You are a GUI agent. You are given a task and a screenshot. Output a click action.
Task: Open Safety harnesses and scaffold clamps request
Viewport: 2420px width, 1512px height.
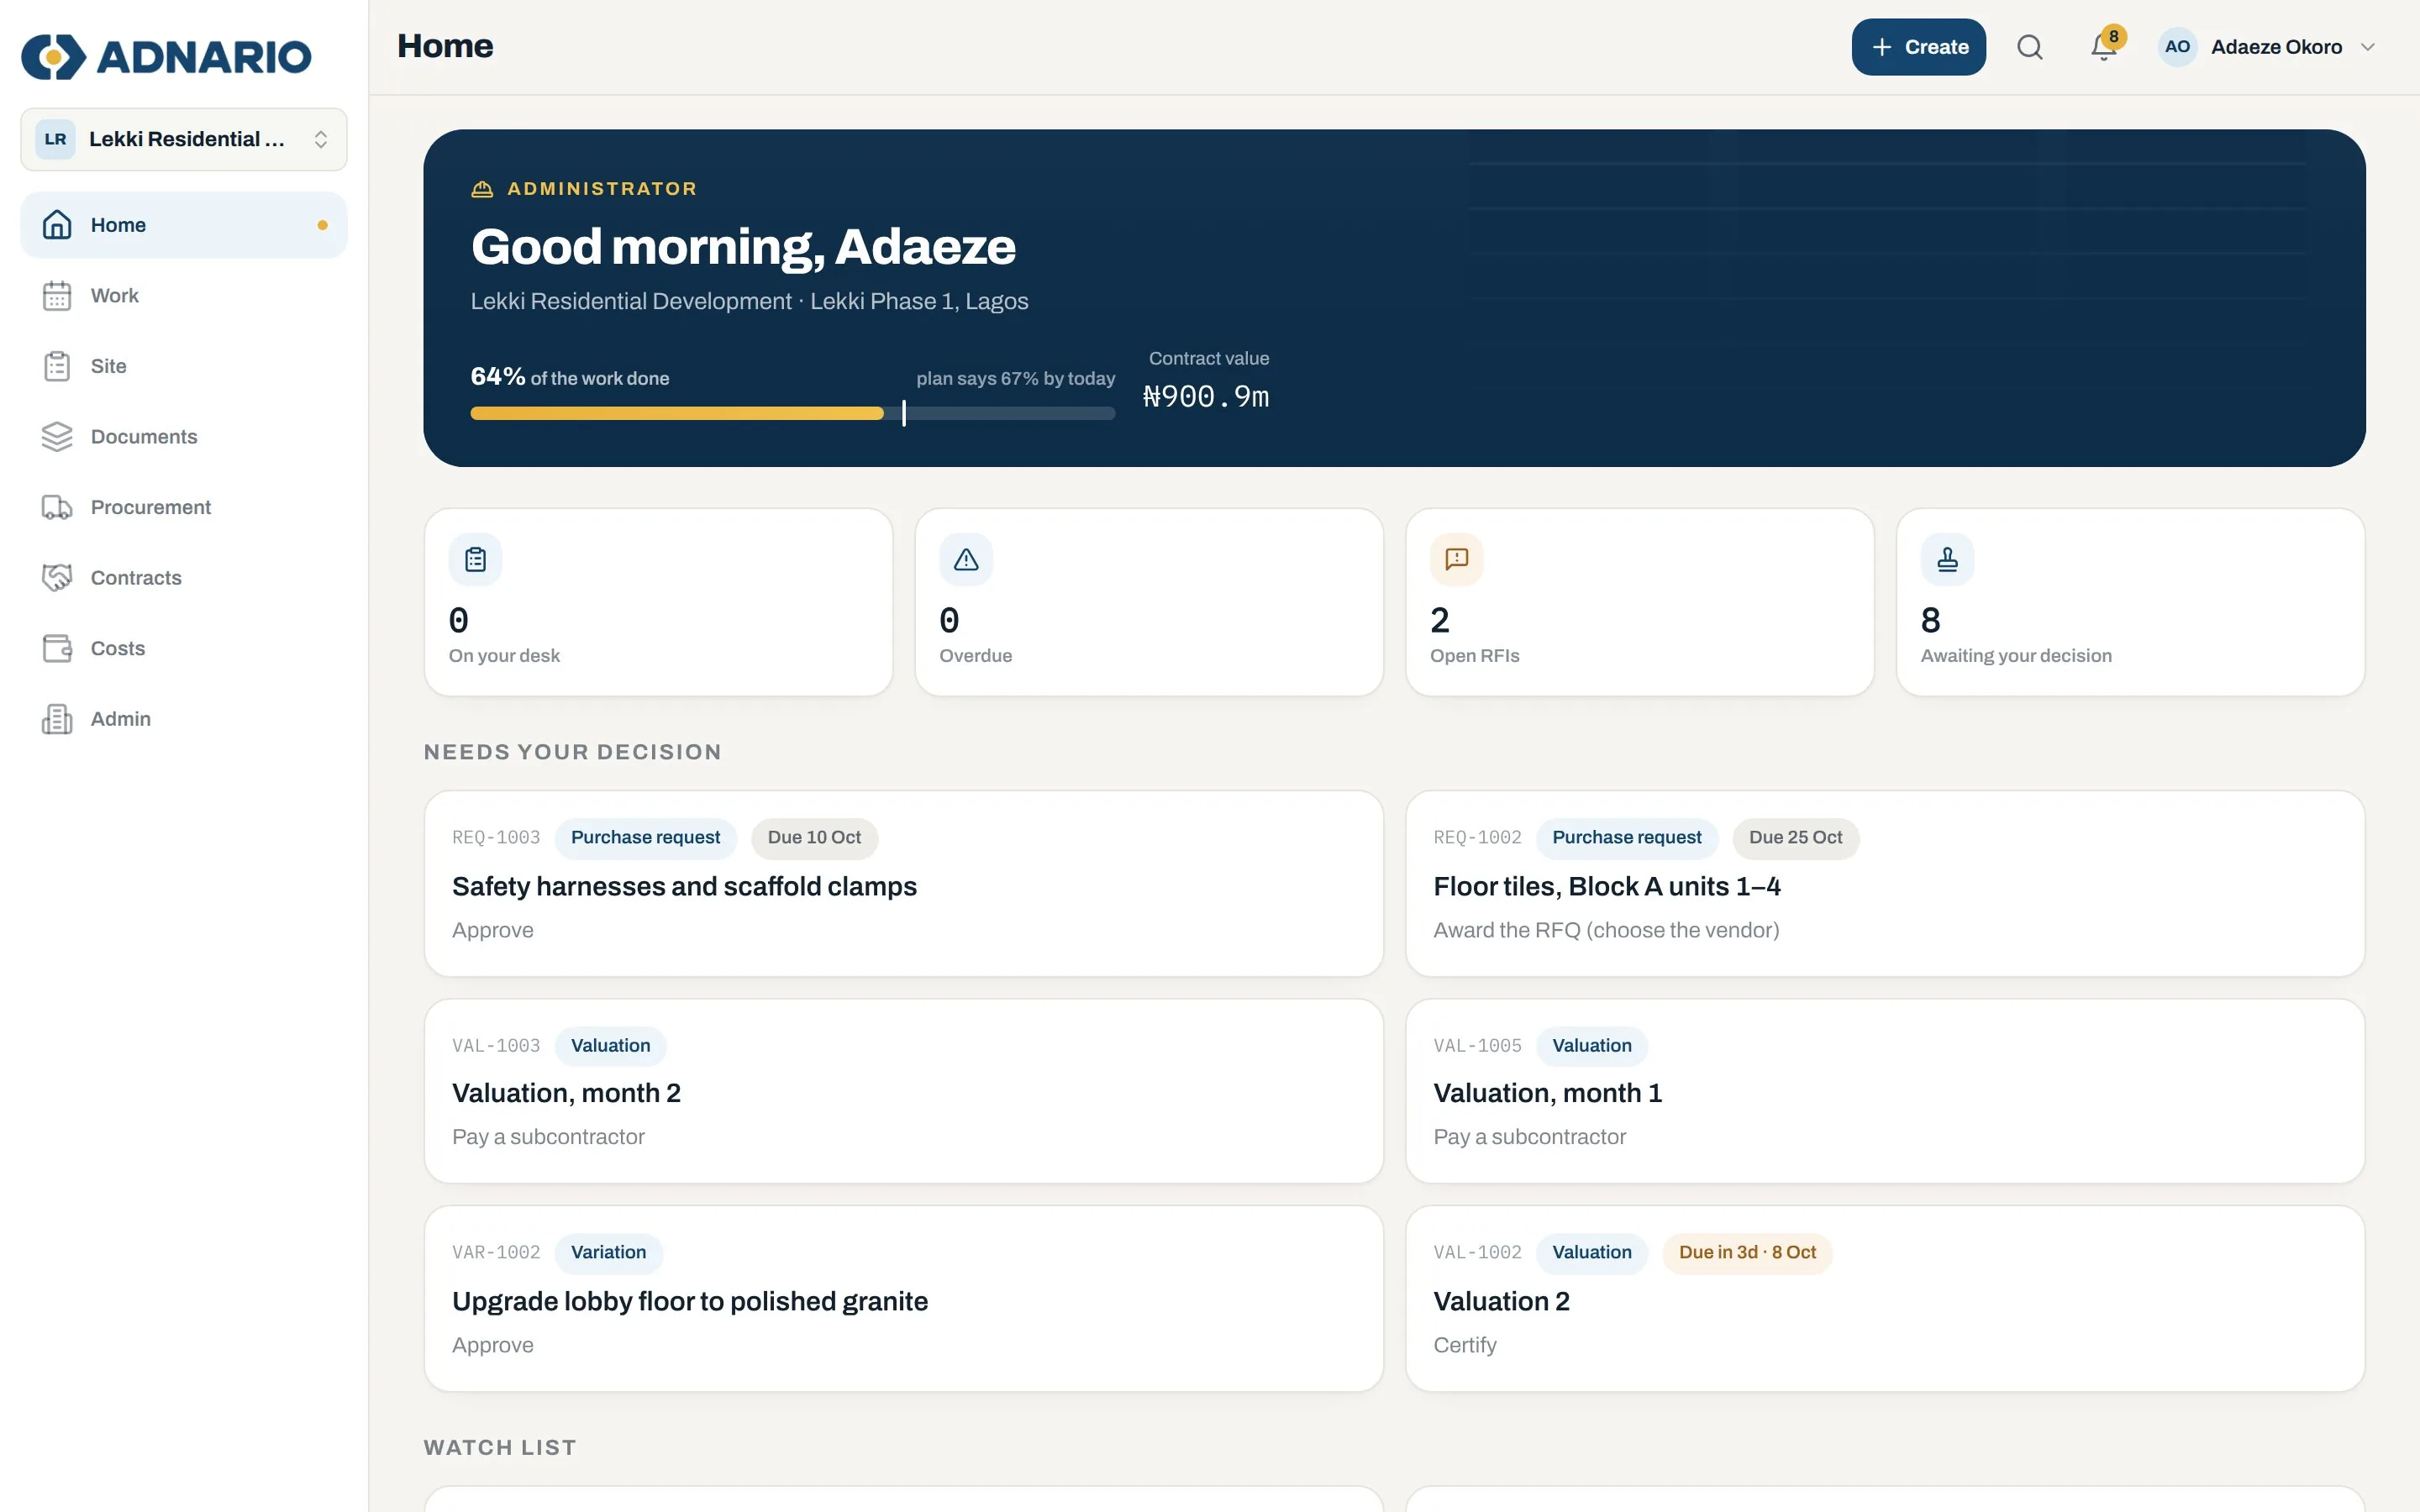(x=903, y=884)
